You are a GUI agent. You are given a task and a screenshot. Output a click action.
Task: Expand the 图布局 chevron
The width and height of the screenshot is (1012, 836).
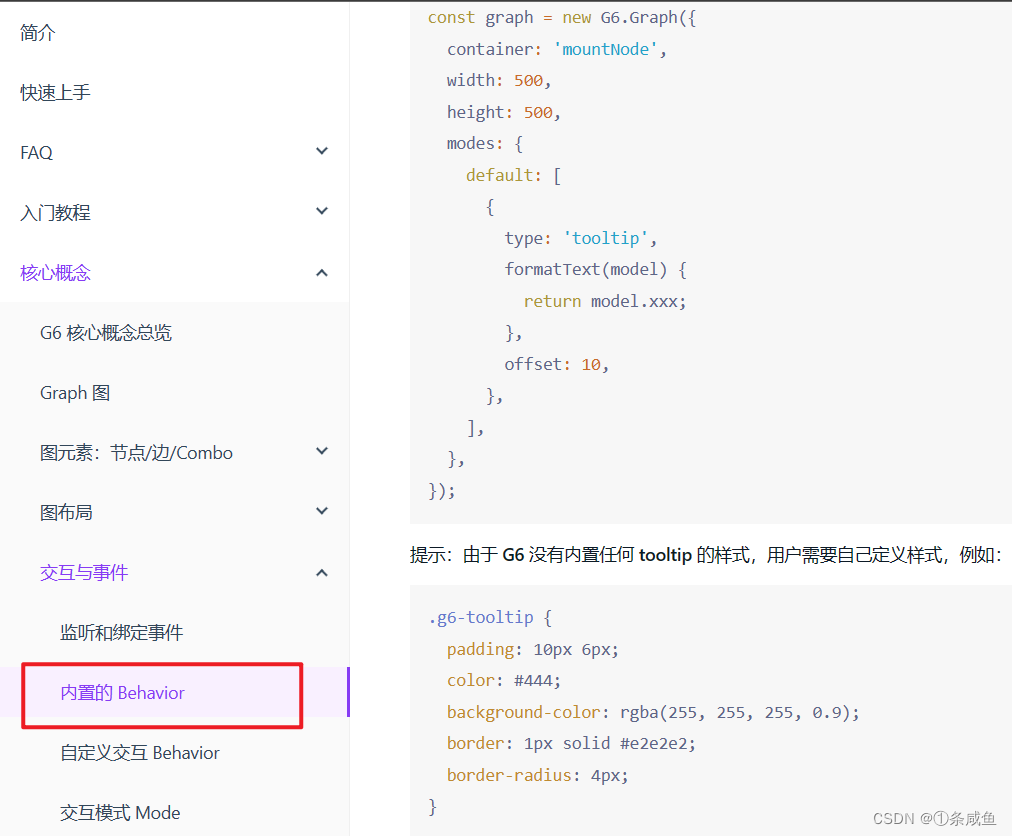tap(321, 511)
